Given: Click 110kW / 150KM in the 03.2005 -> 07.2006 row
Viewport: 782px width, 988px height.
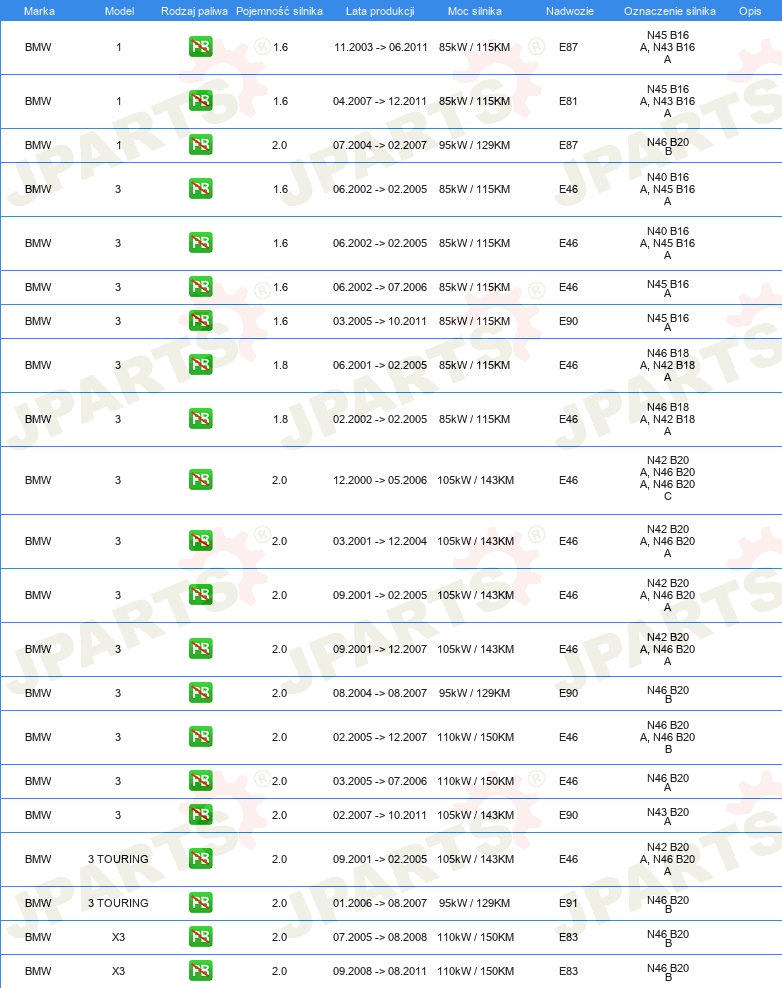Looking at the screenshot, I should tap(476, 782).
